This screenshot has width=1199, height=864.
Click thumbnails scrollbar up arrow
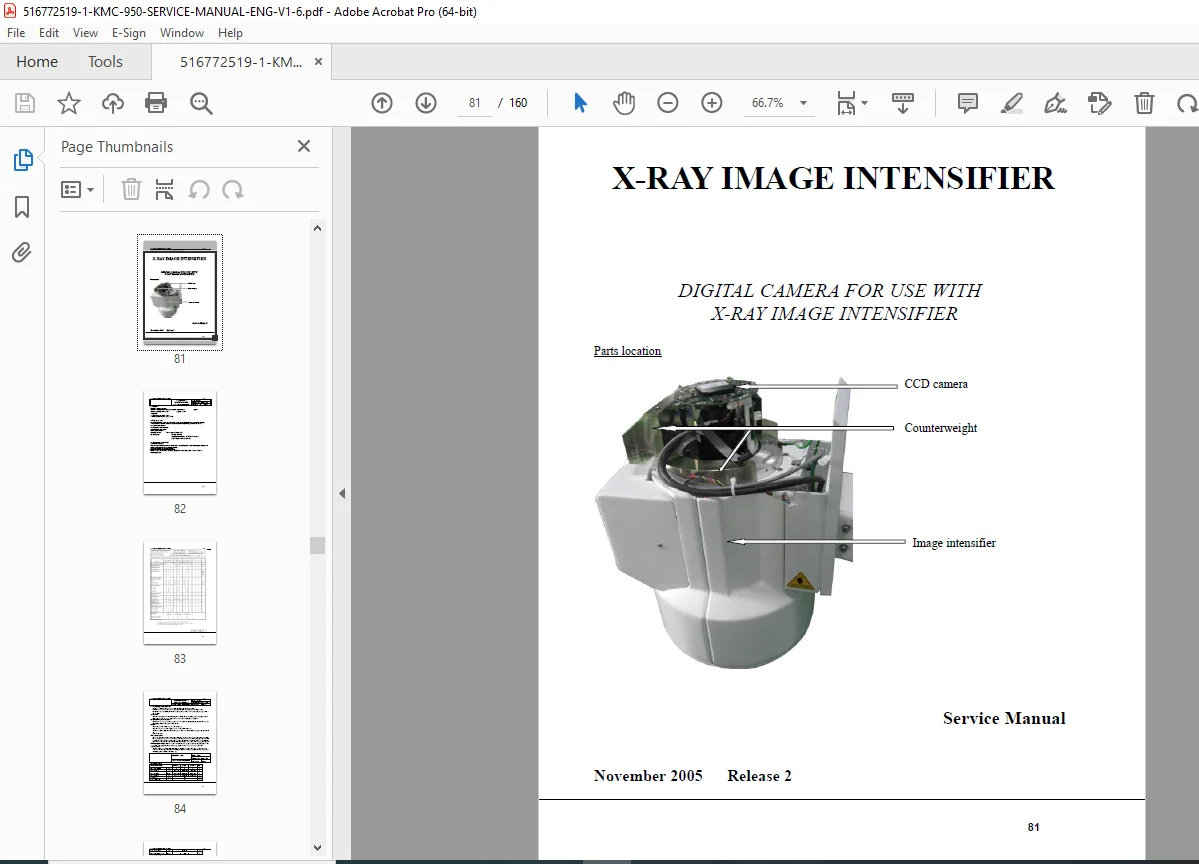tap(317, 228)
